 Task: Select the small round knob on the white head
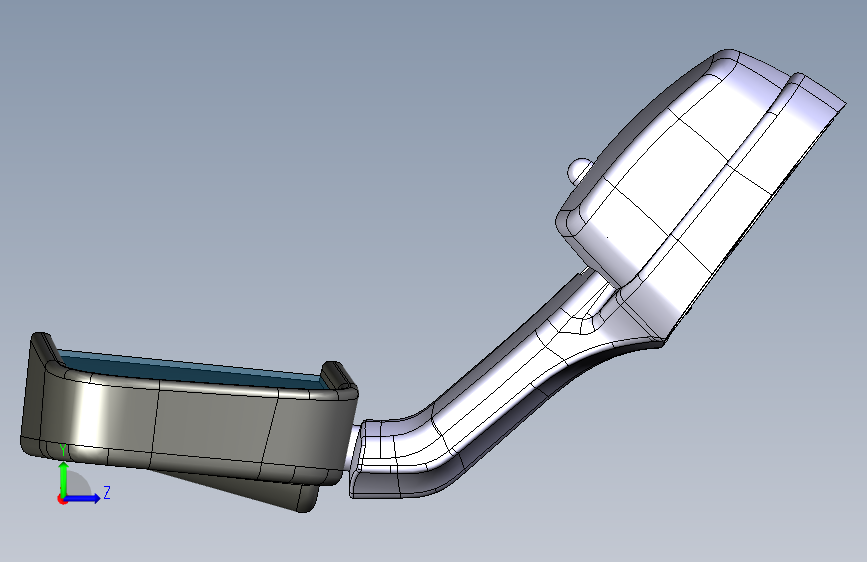click(578, 170)
